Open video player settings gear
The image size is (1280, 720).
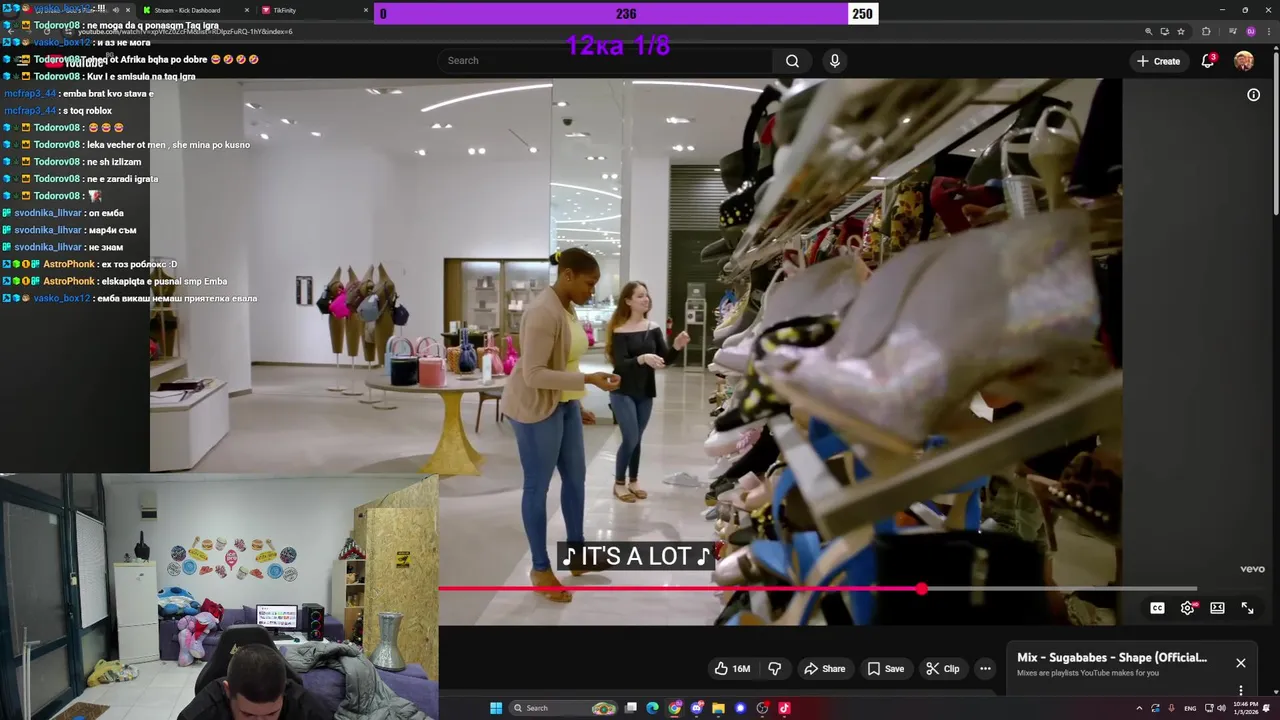(x=1187, y=608)
